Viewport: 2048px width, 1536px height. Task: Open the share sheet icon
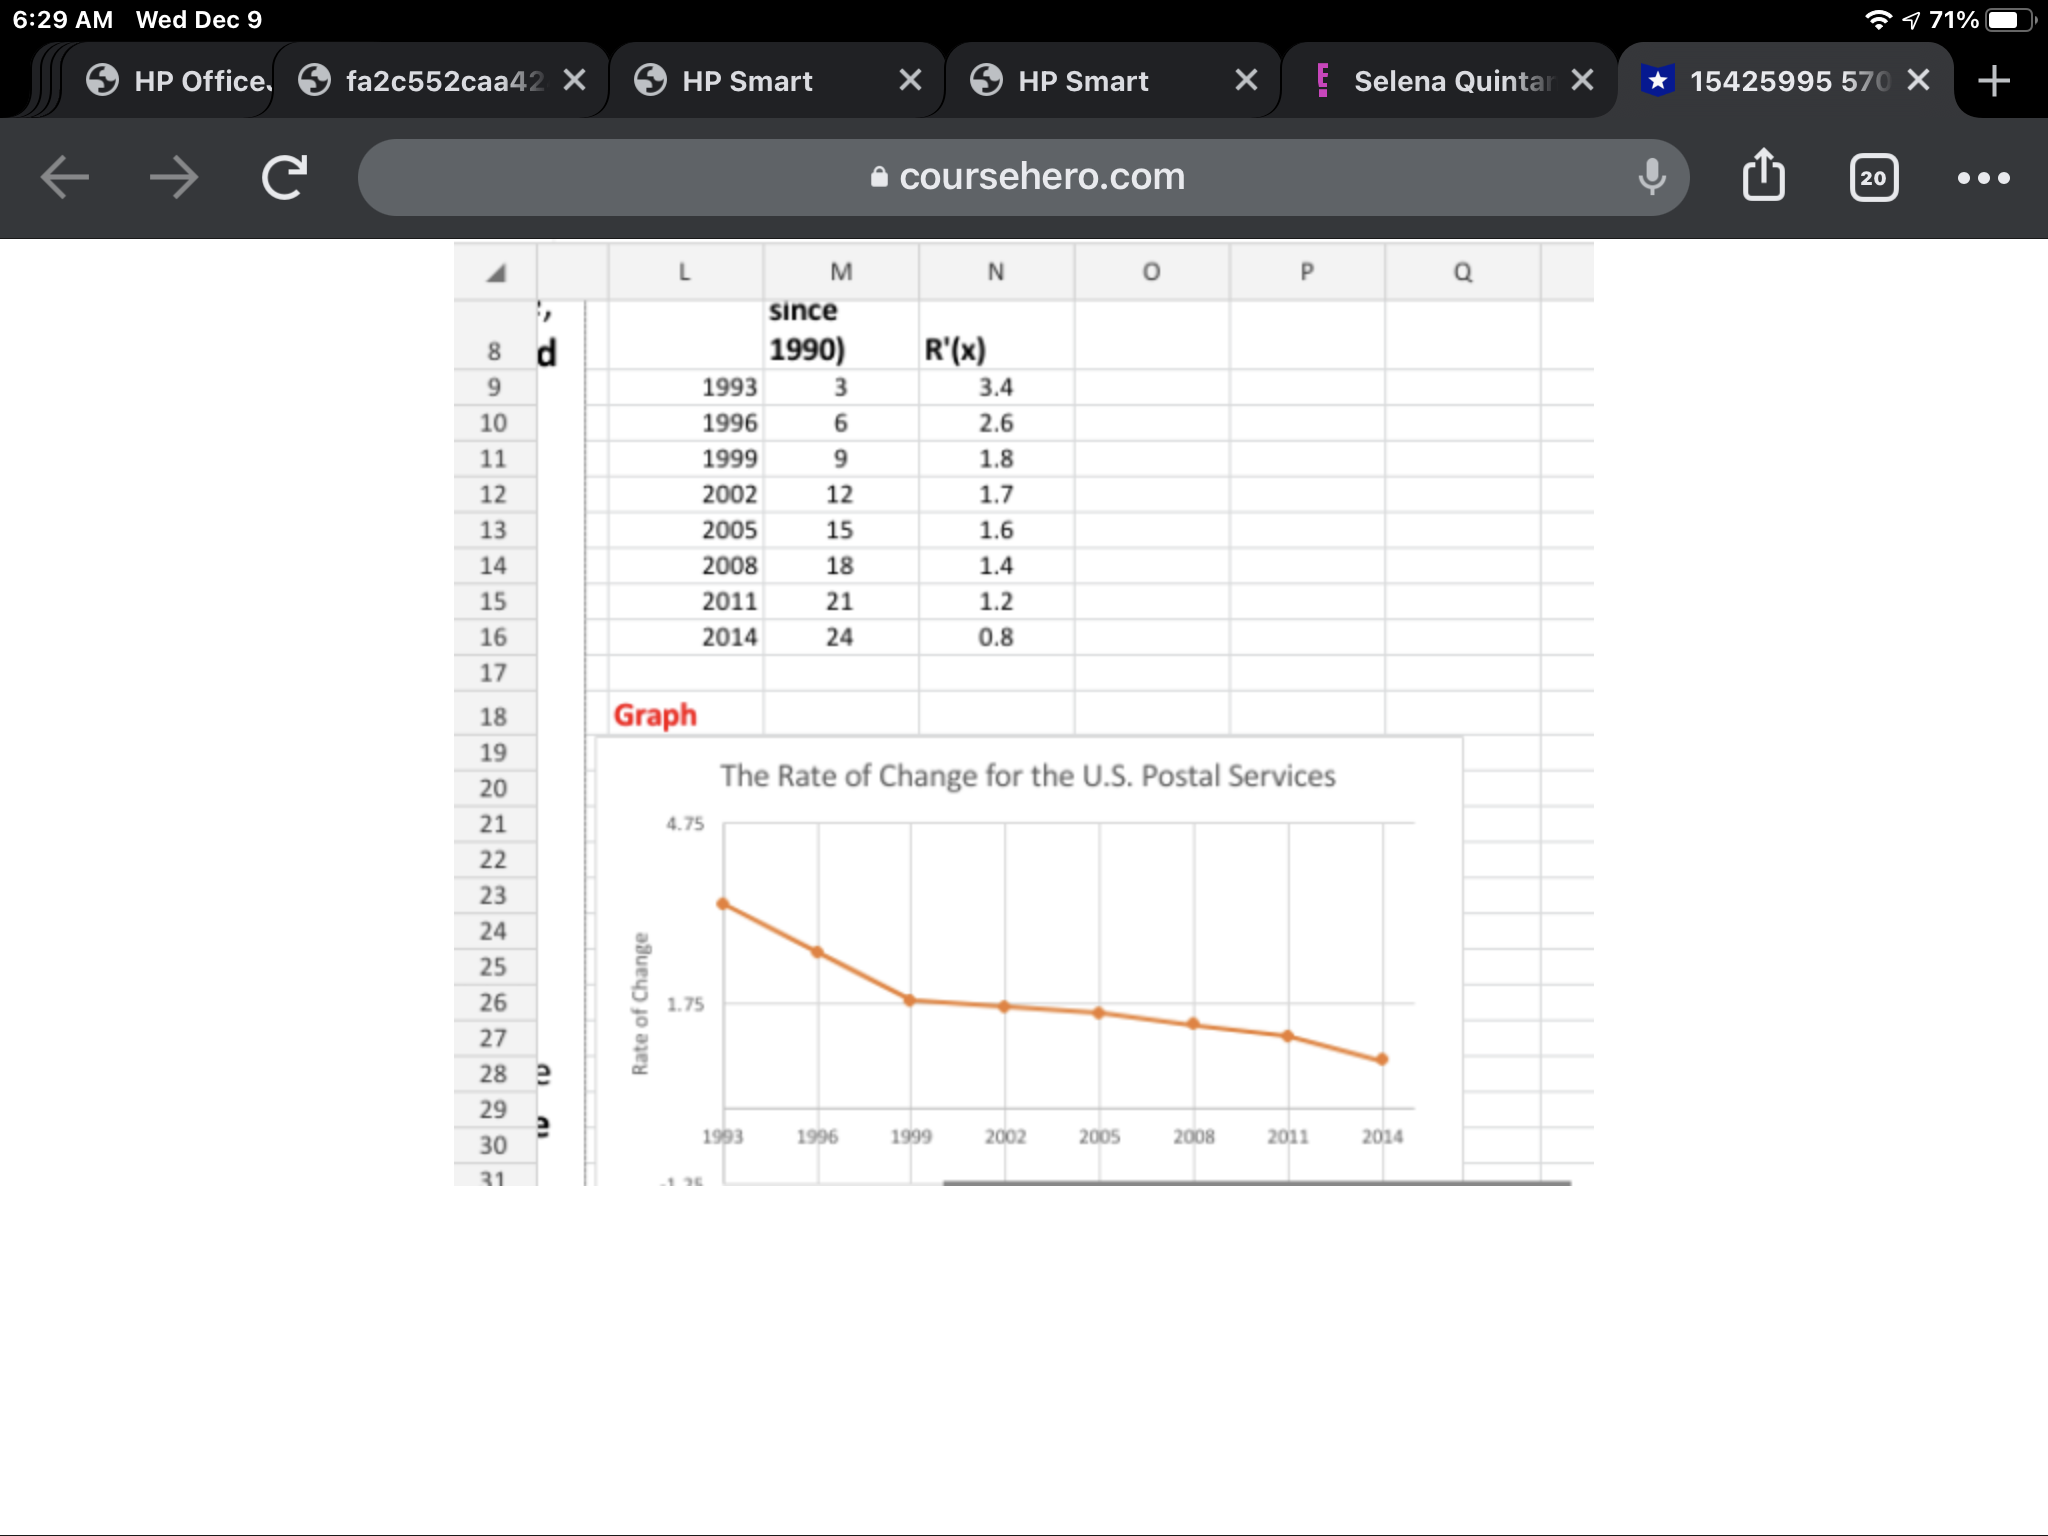coord(1763,176)
